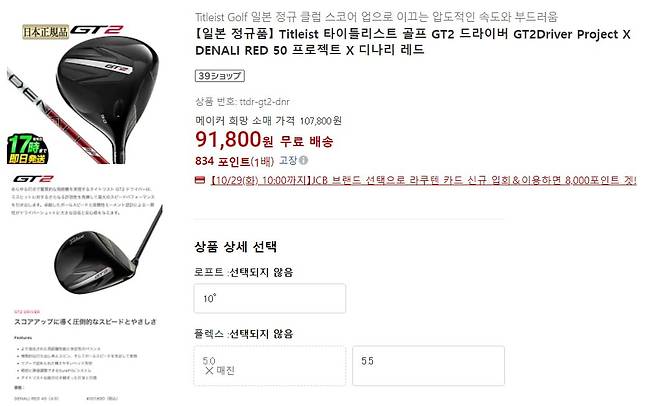This screenshot has height=406, width=658.
Task: Click the 고장 label beside the points
Action: click(288, 160)
